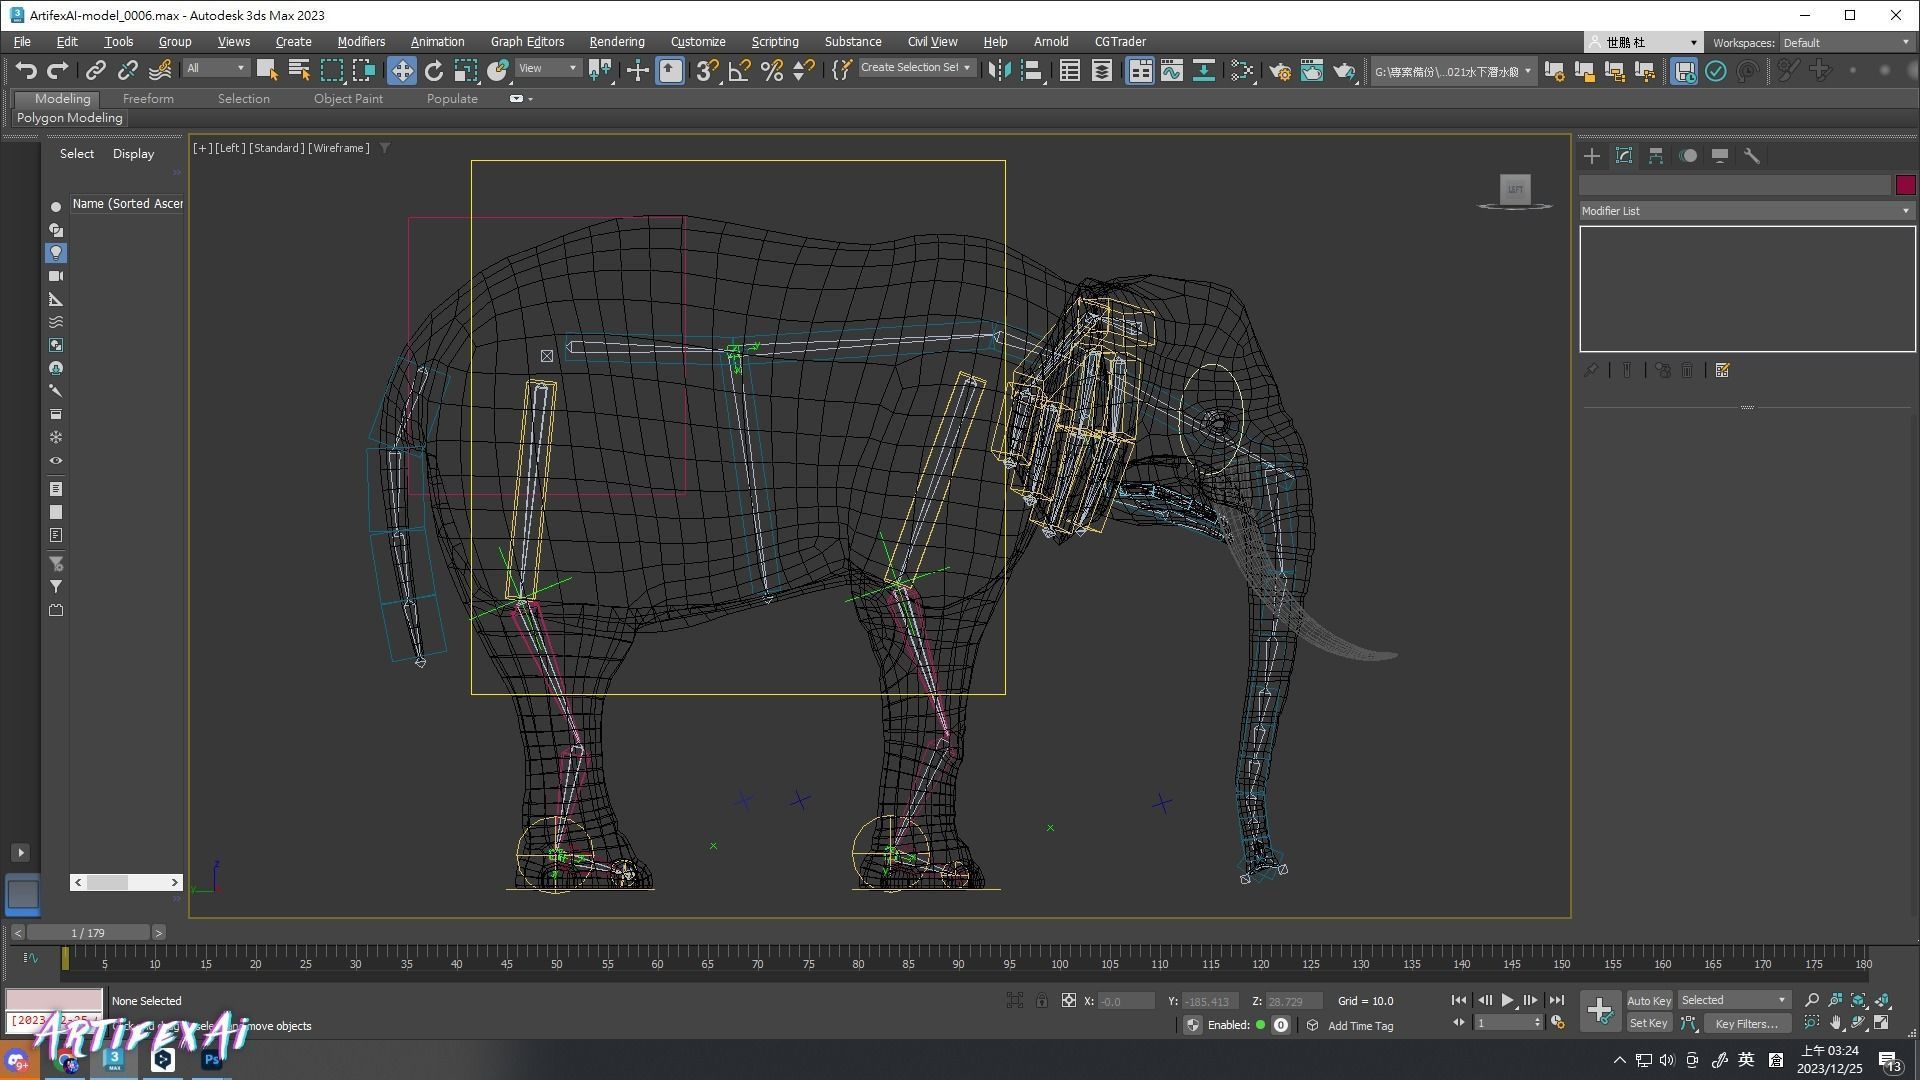Click the Polygon Modeling panel label

coord(69,118)
